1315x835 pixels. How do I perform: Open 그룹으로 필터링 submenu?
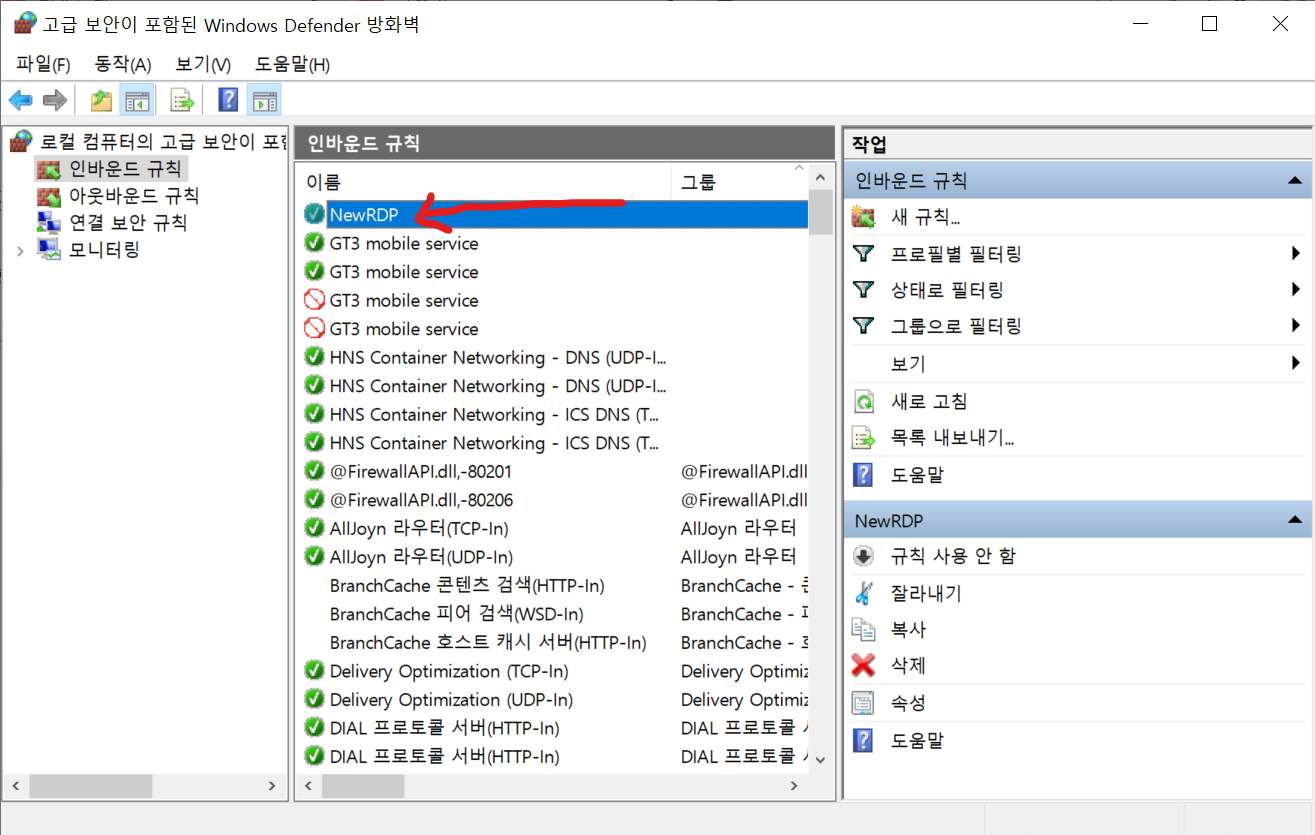point(1075,326)
